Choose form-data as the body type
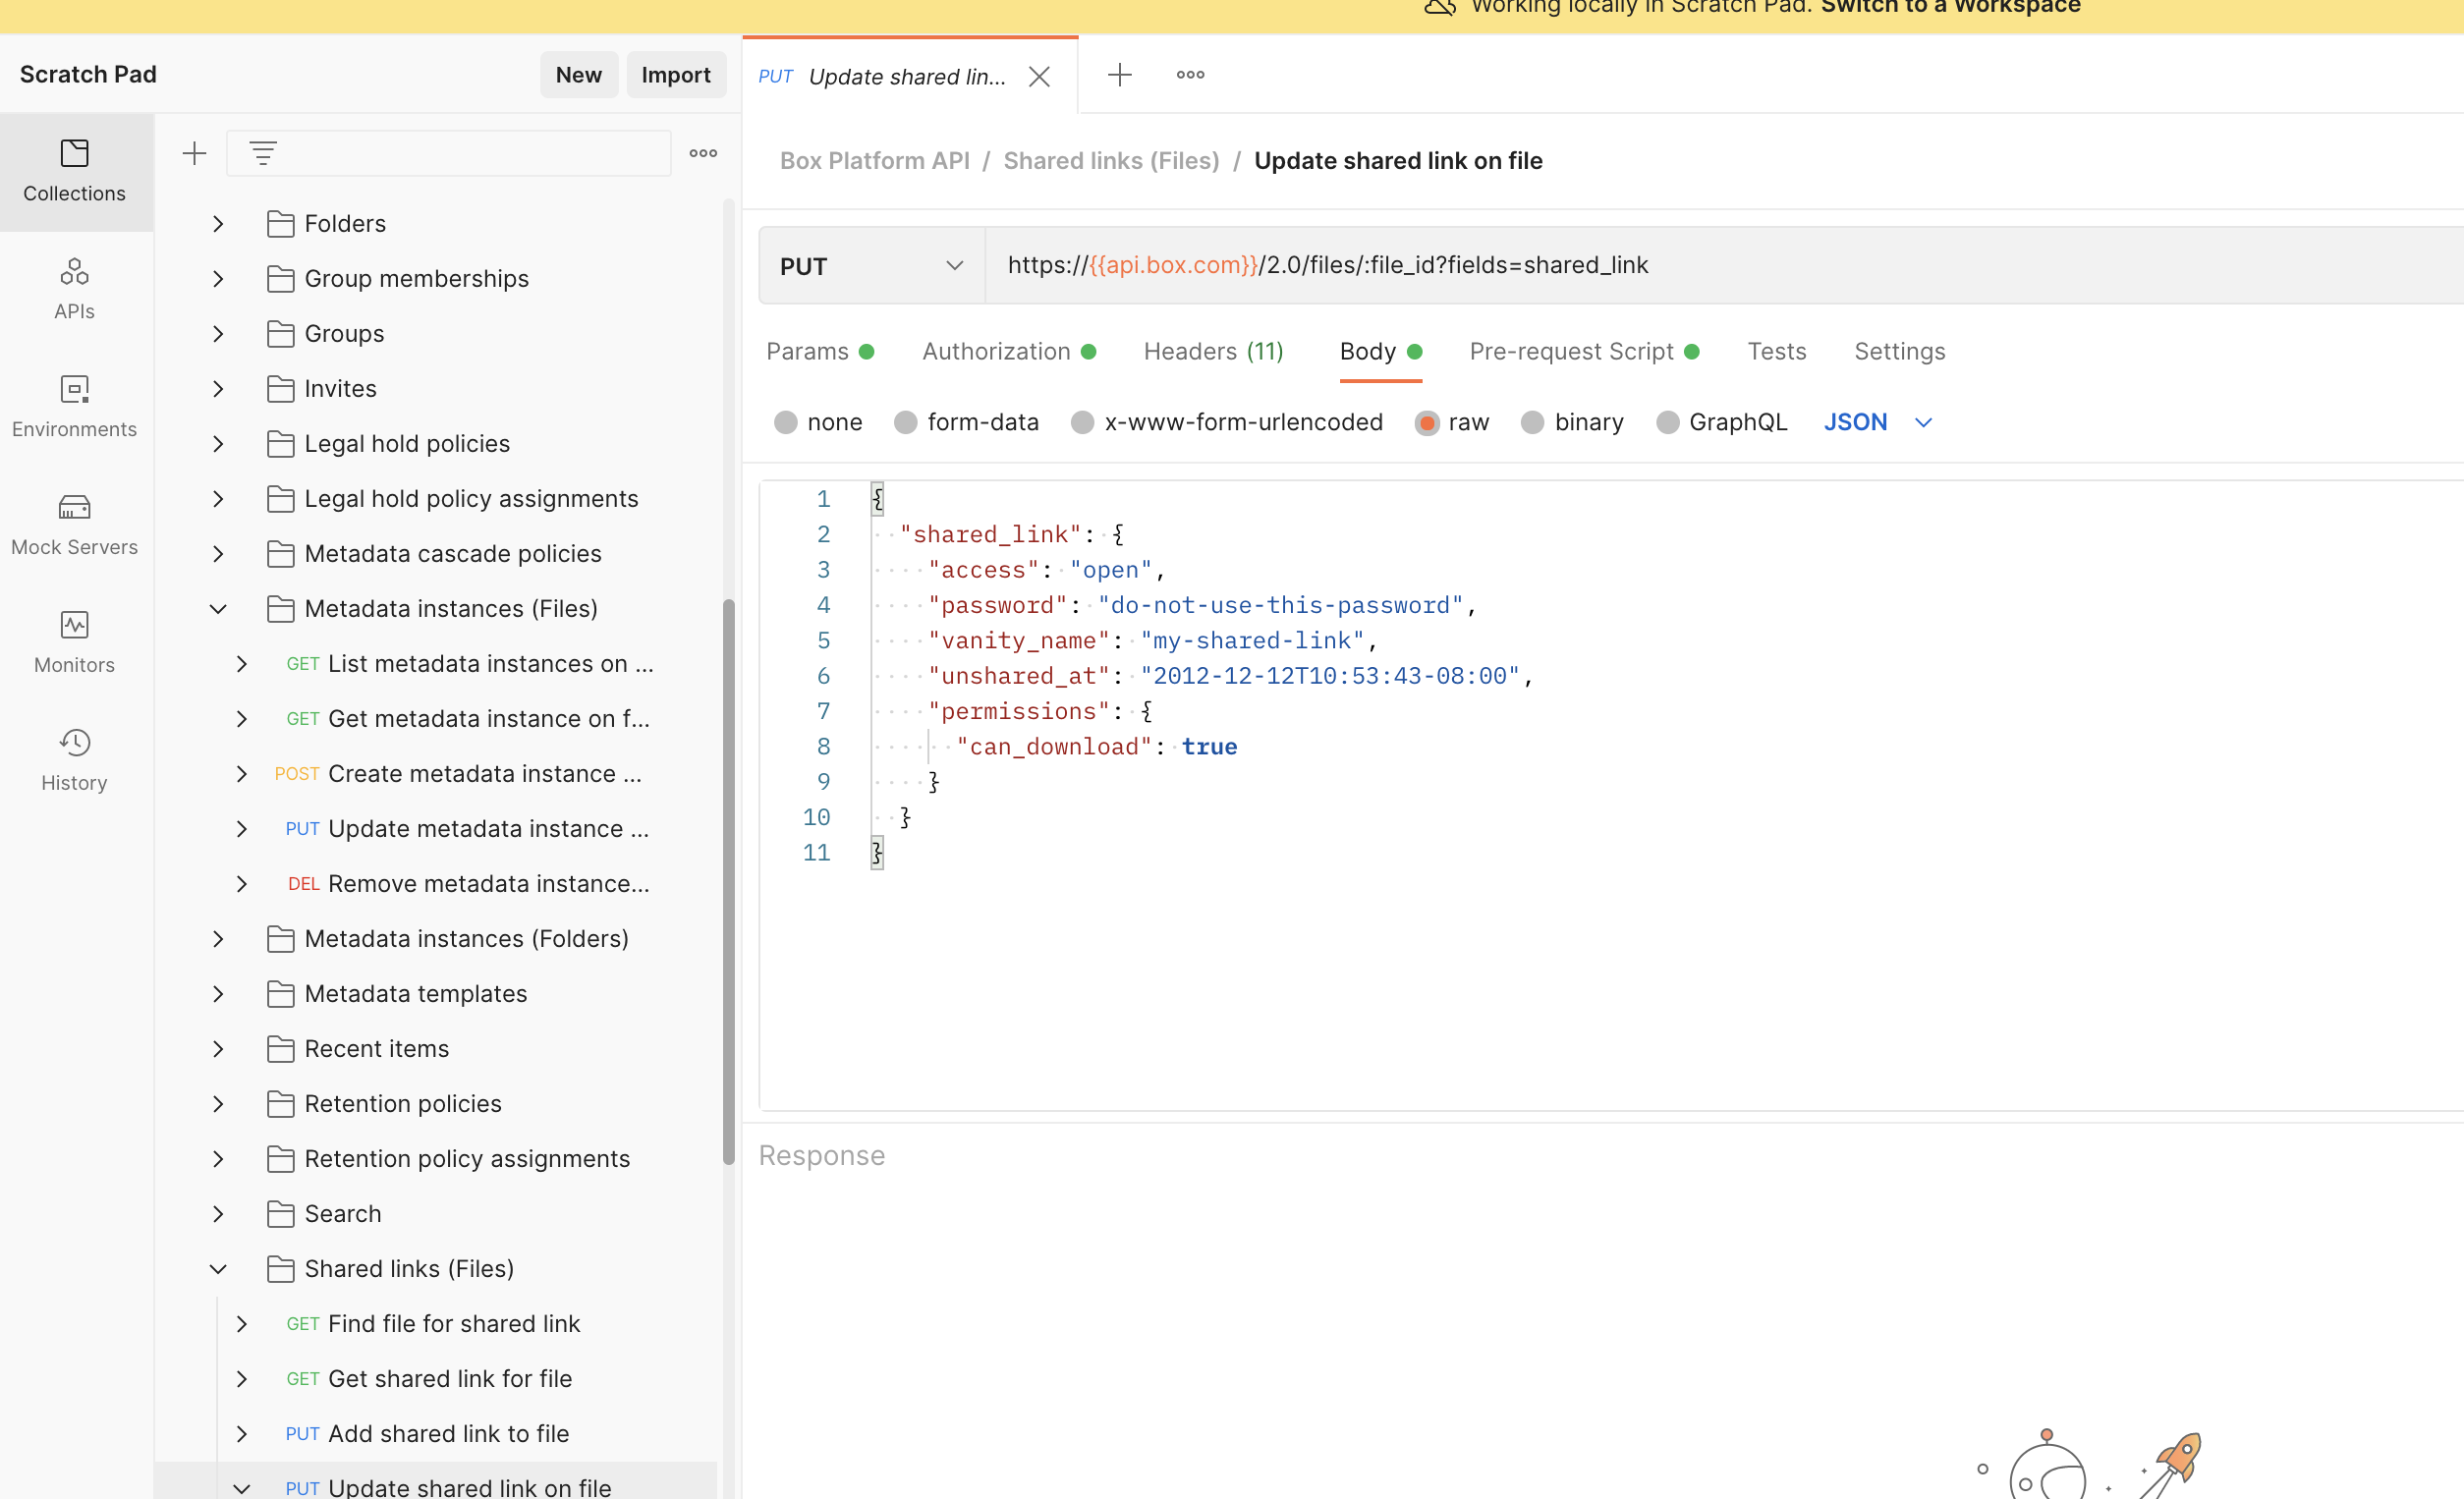 point(906,422)
